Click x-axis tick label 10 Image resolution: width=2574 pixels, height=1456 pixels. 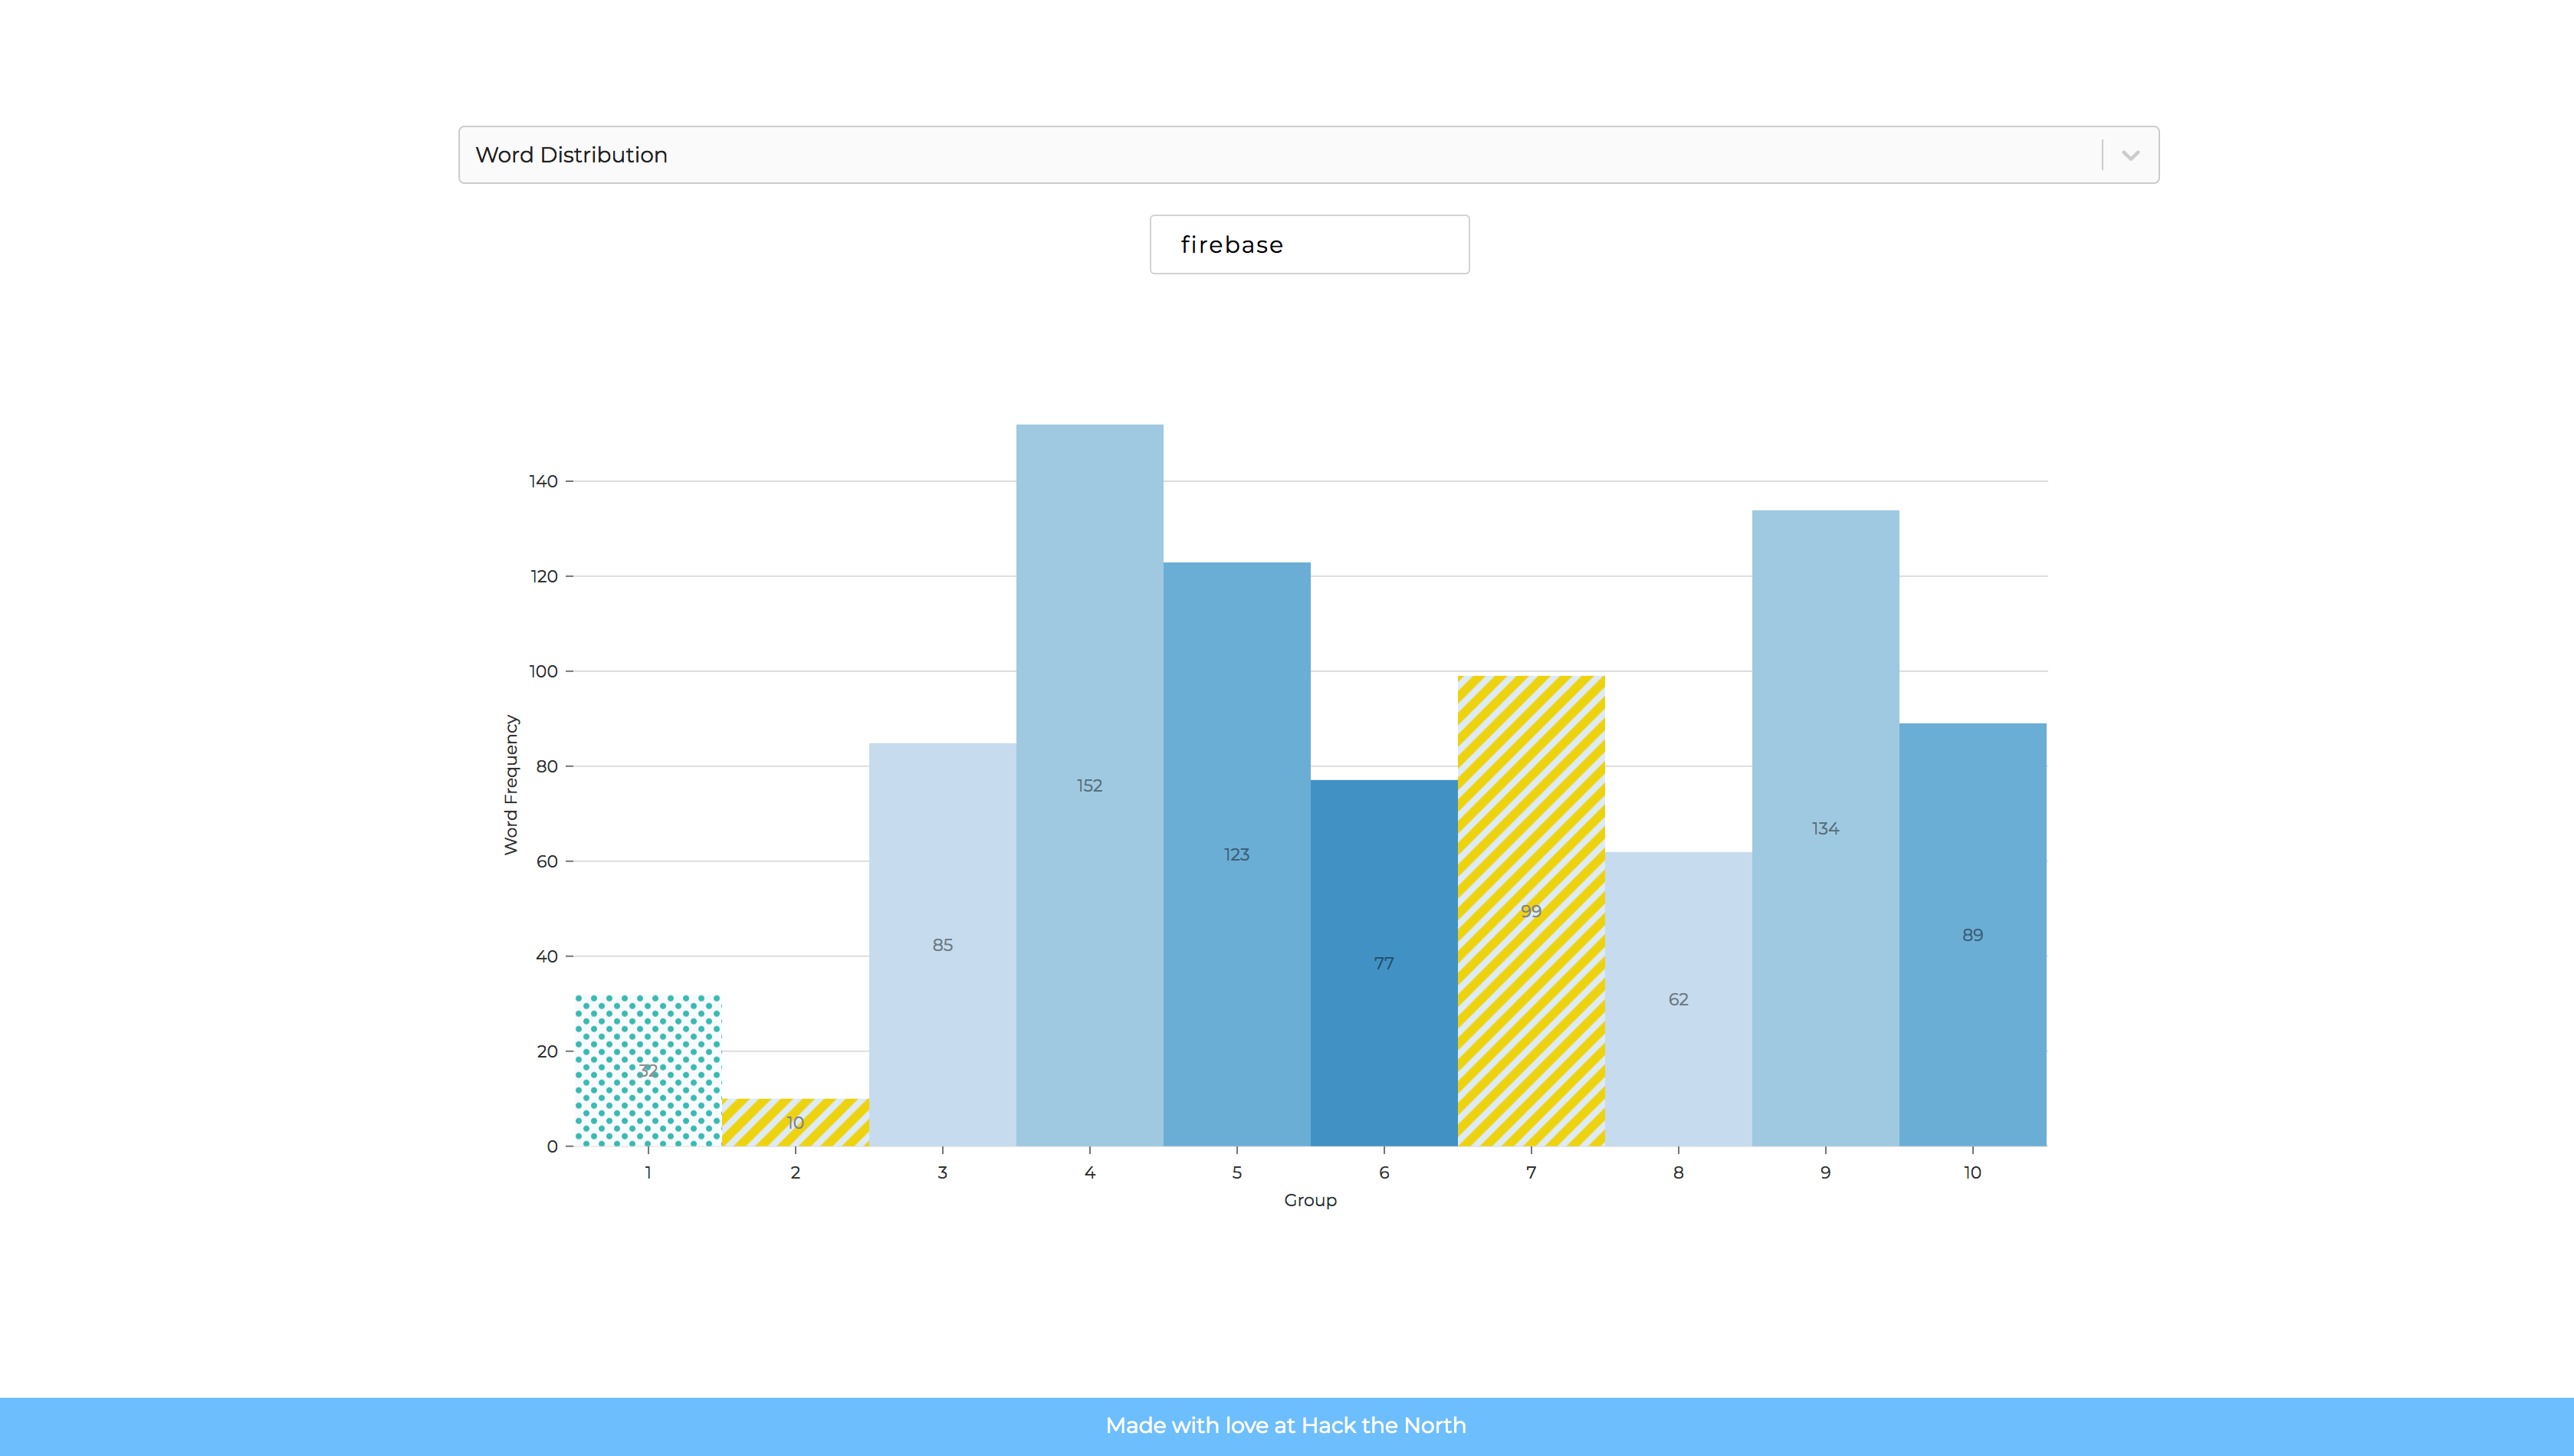(1972, 1172)
